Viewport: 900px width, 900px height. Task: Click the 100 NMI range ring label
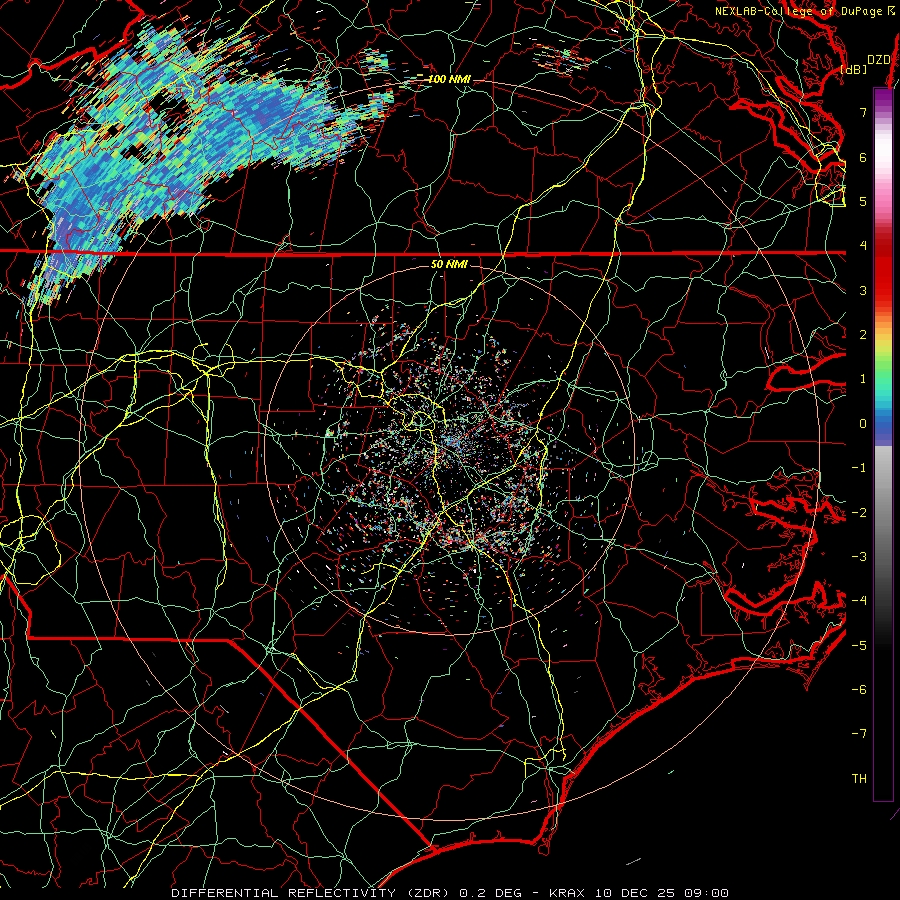pyautogui.click(x=449, y=79)
